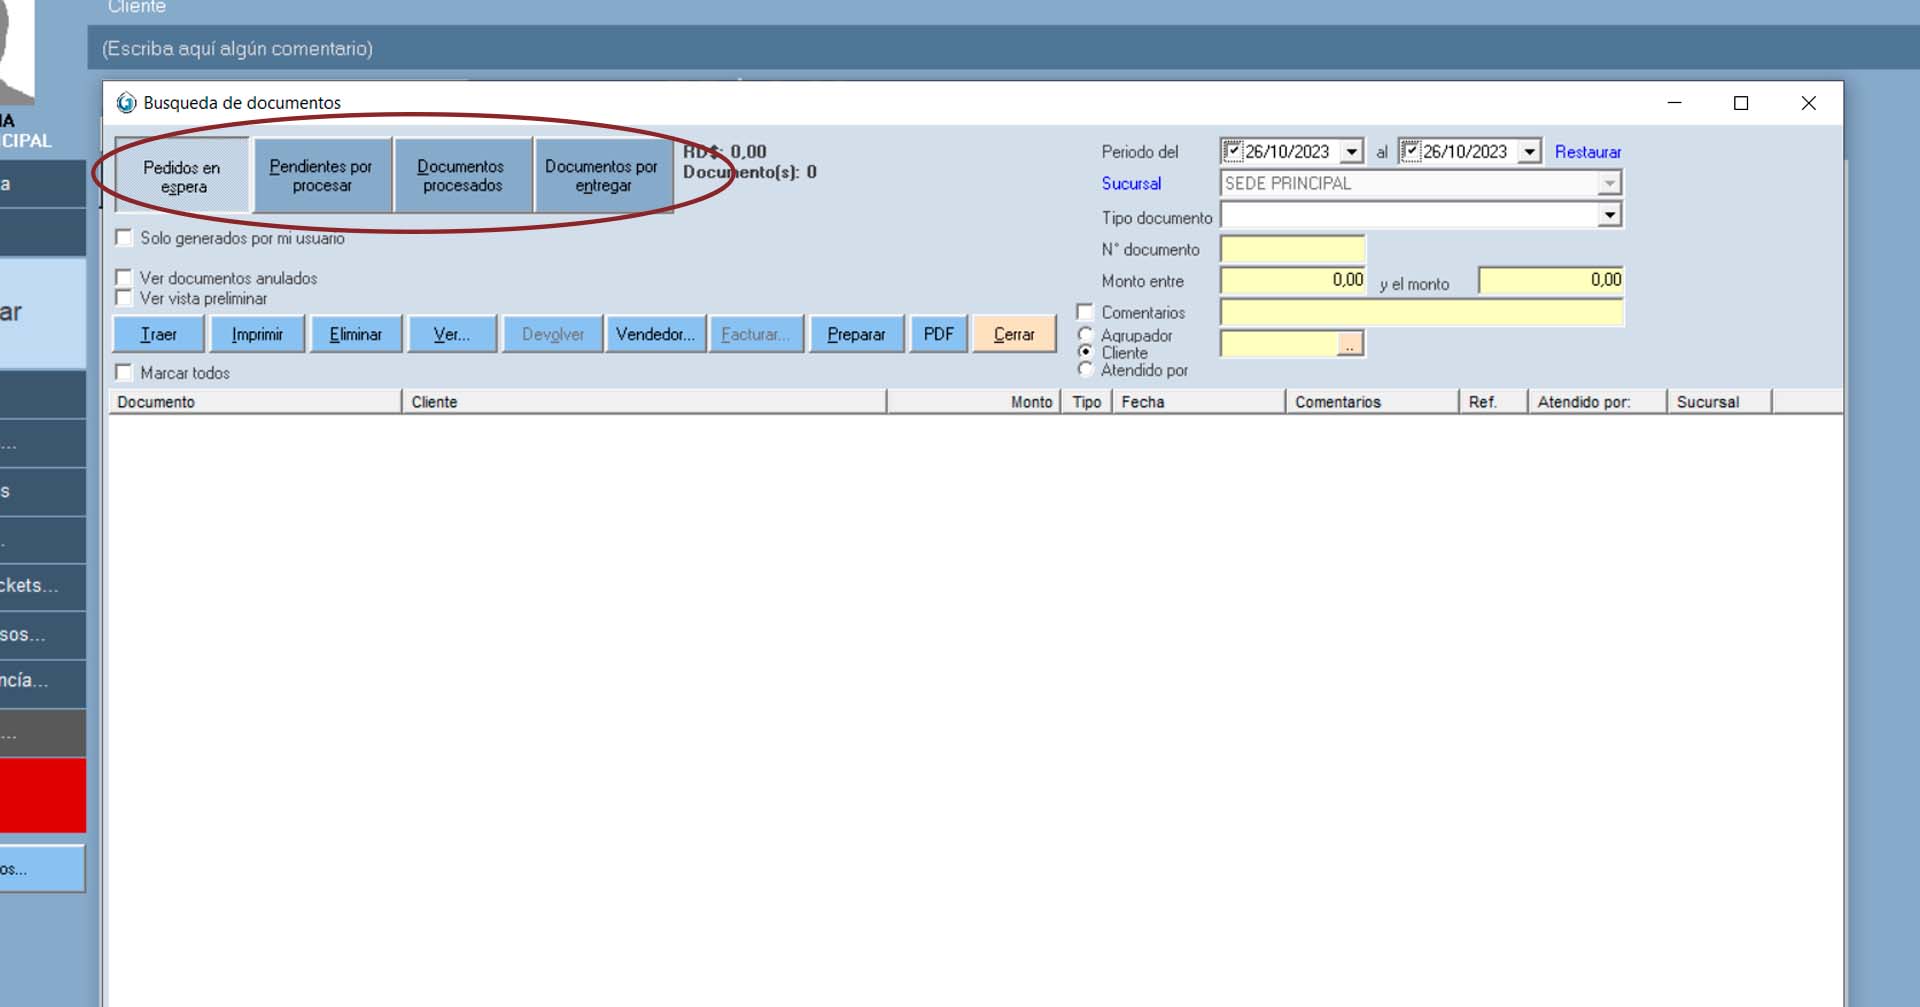The height and width of the screenshot is (1007, 1920).
Task: Click the Cerrar button
Action: point(1013,334)
